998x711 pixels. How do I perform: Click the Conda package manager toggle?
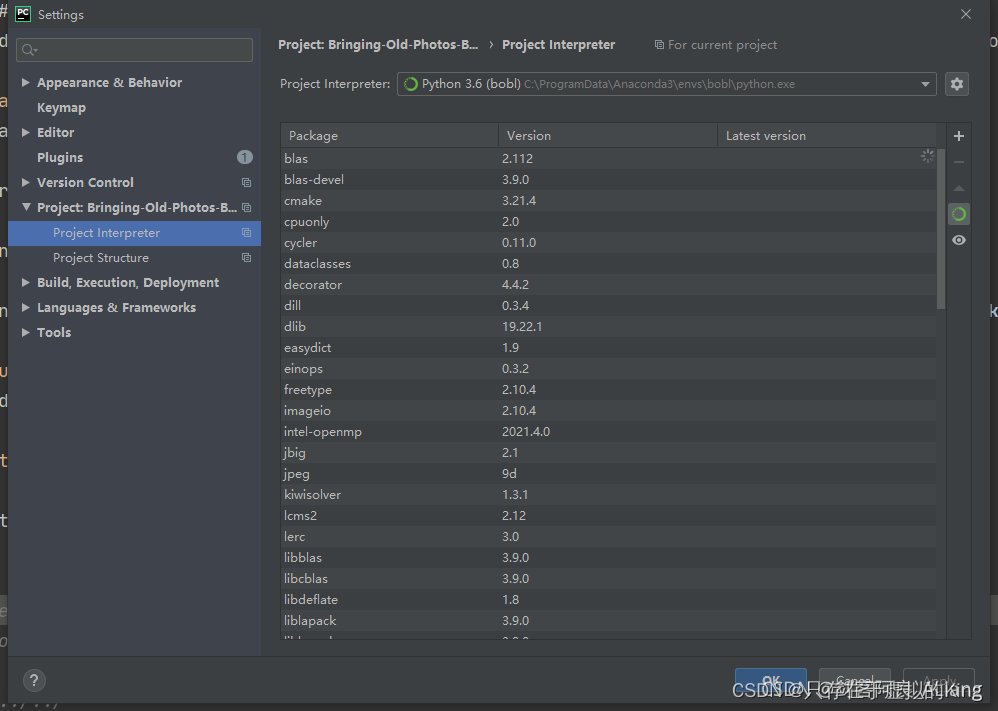[959, 215]
